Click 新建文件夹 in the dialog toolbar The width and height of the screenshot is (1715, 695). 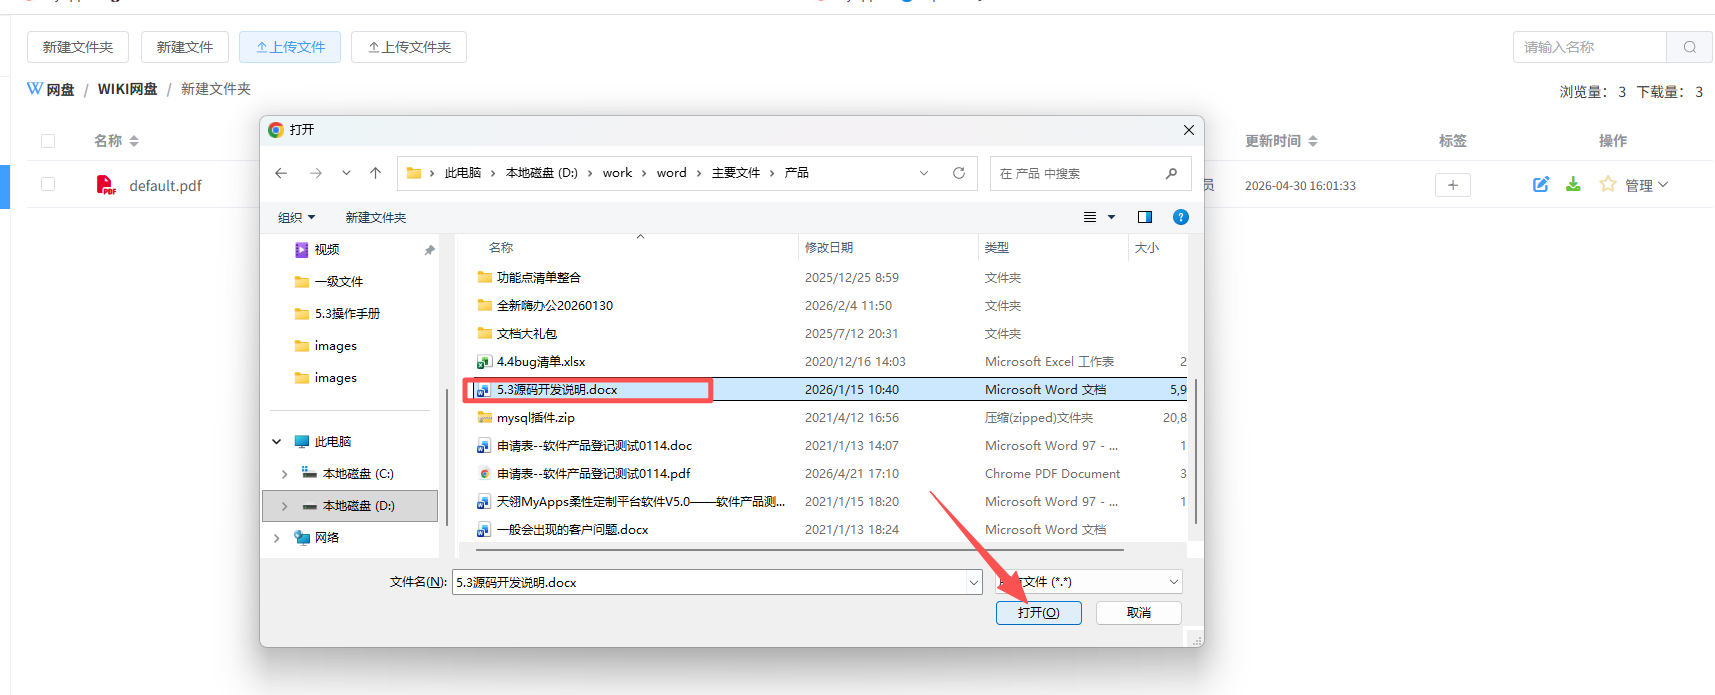(376, 217)
